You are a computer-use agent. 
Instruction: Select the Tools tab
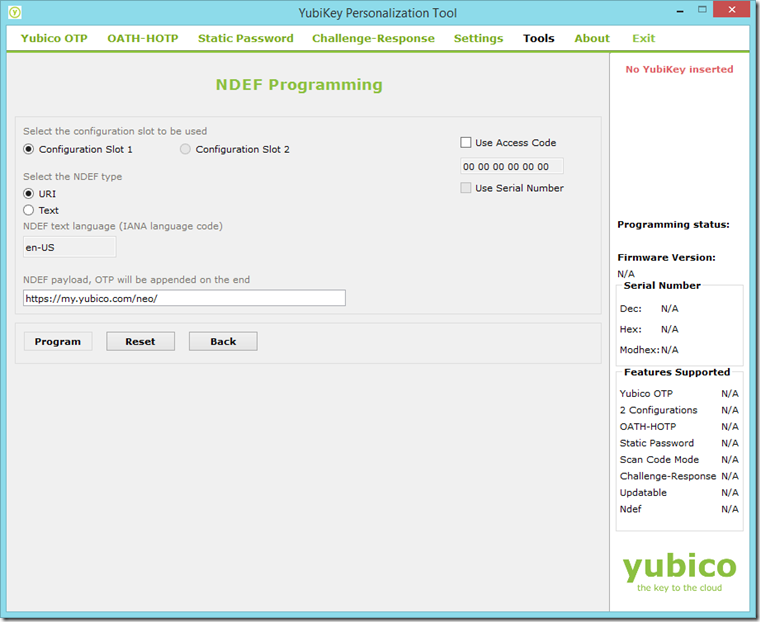click(538, 38)
